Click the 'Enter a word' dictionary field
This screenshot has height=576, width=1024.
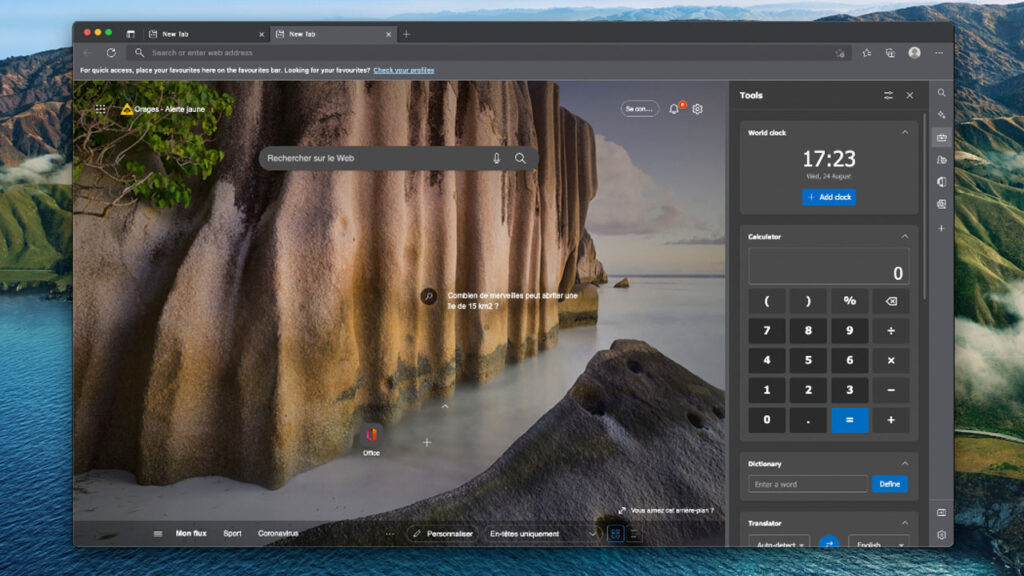click(807, 484)
